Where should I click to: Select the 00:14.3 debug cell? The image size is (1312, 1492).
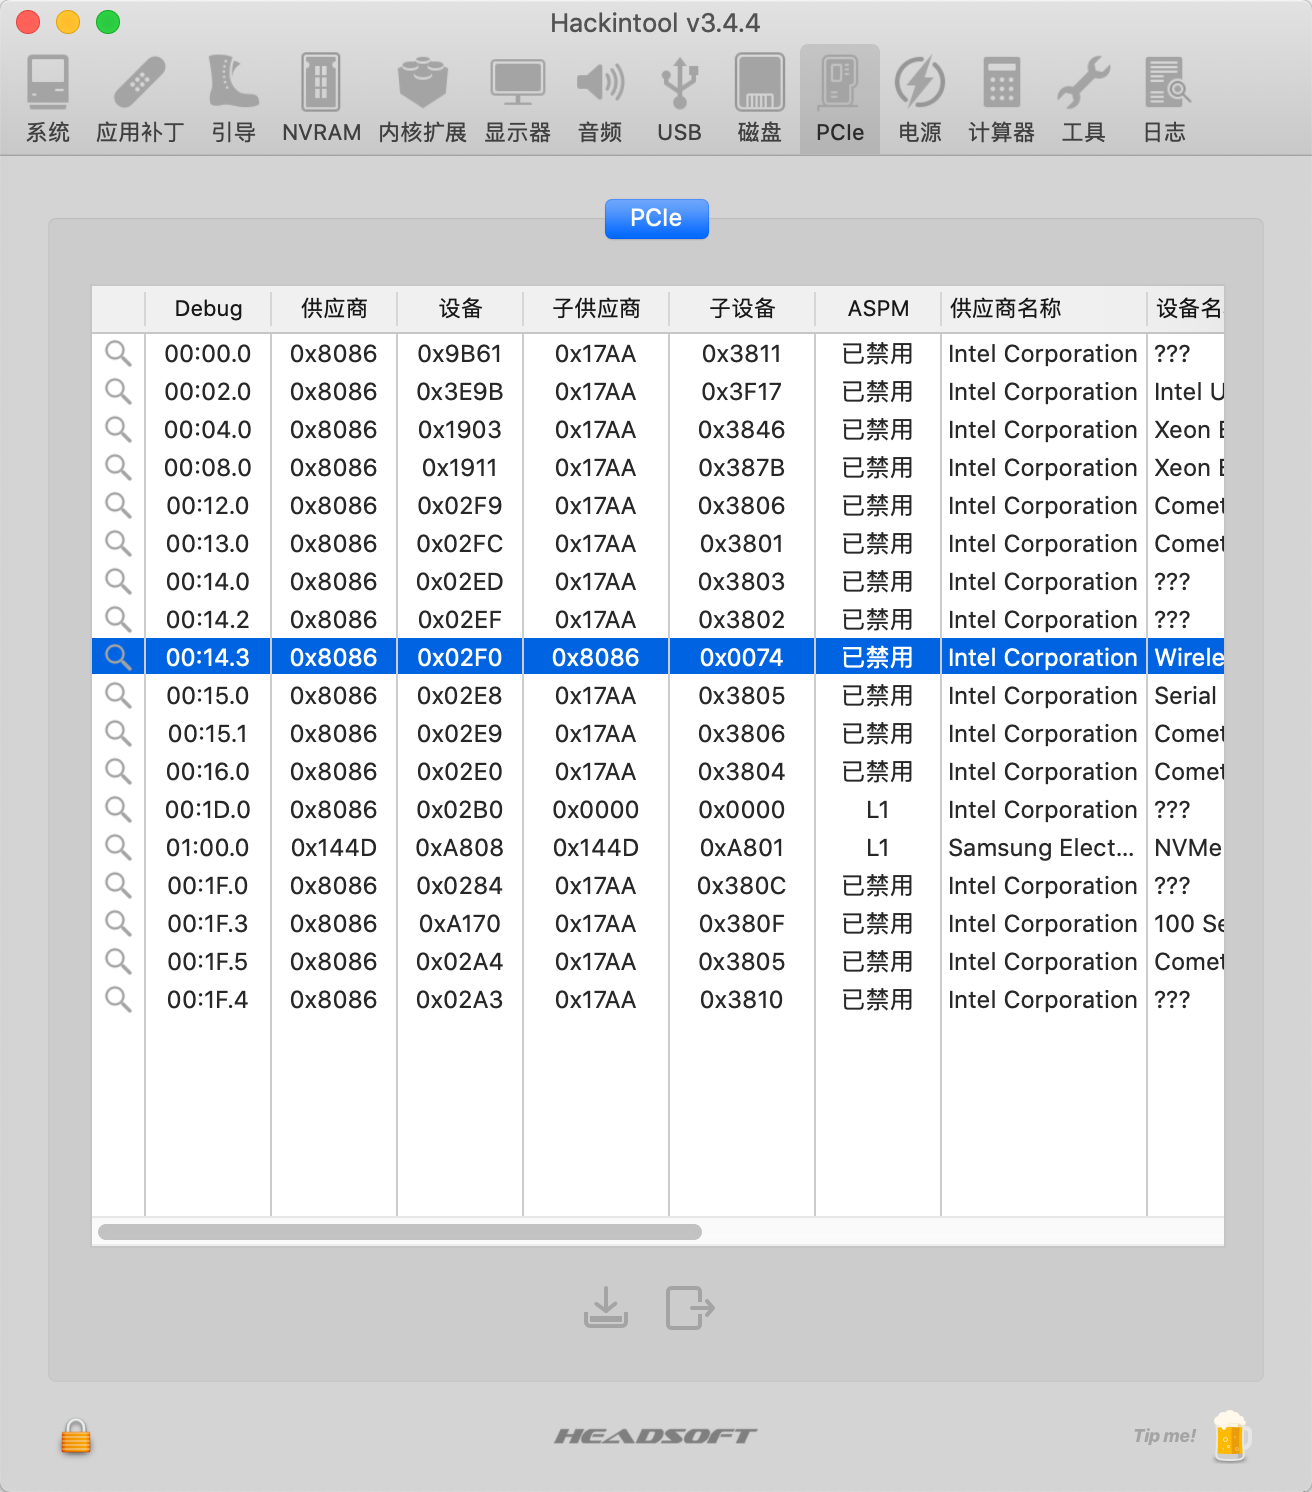(x=208, y=657)
